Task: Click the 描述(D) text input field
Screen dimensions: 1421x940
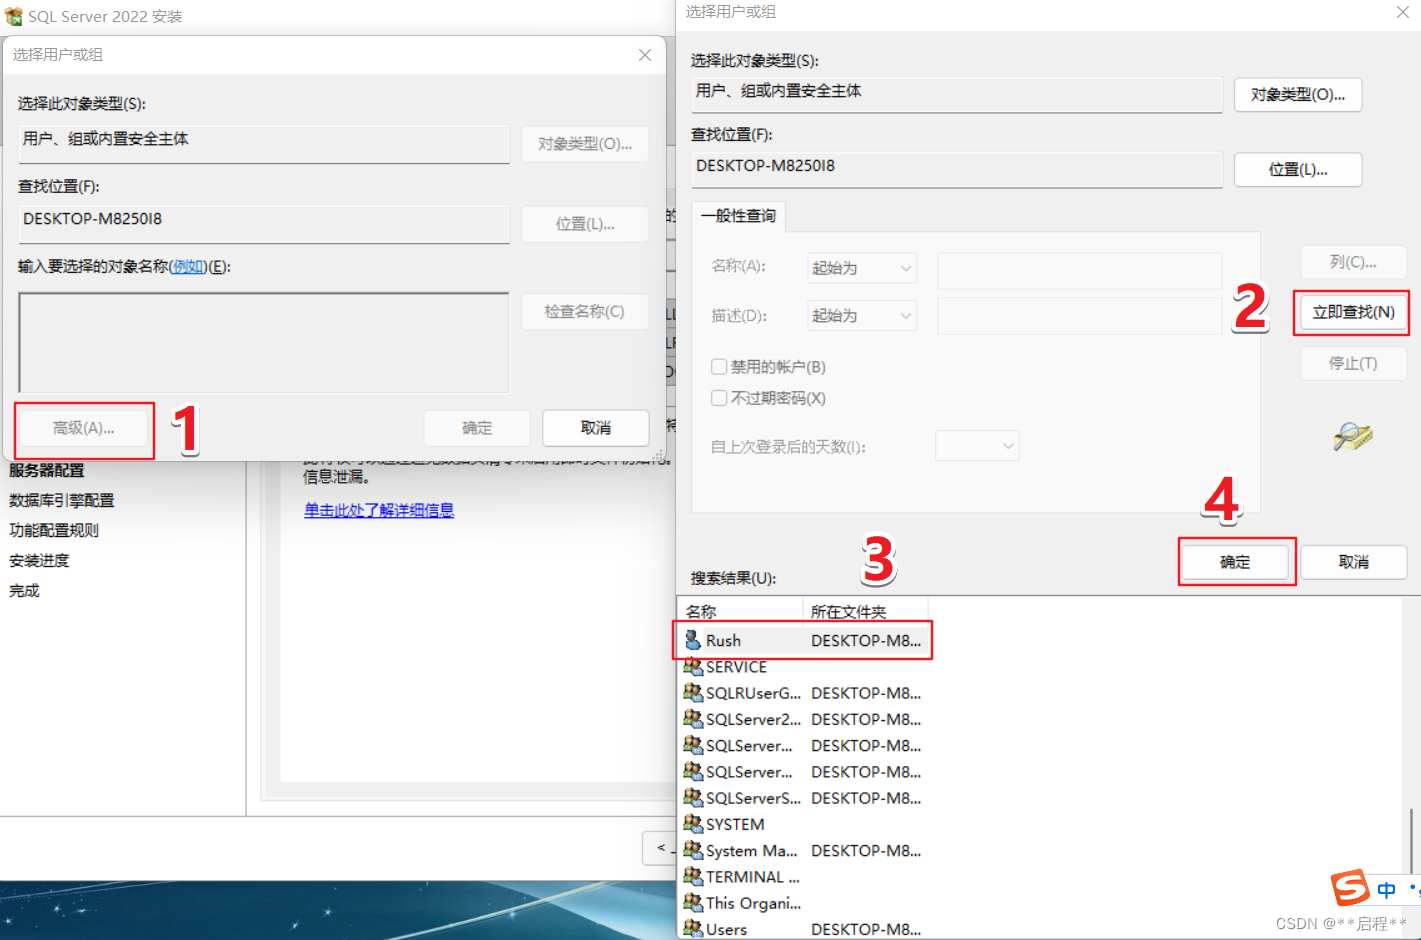Action: pos(1080,316)
